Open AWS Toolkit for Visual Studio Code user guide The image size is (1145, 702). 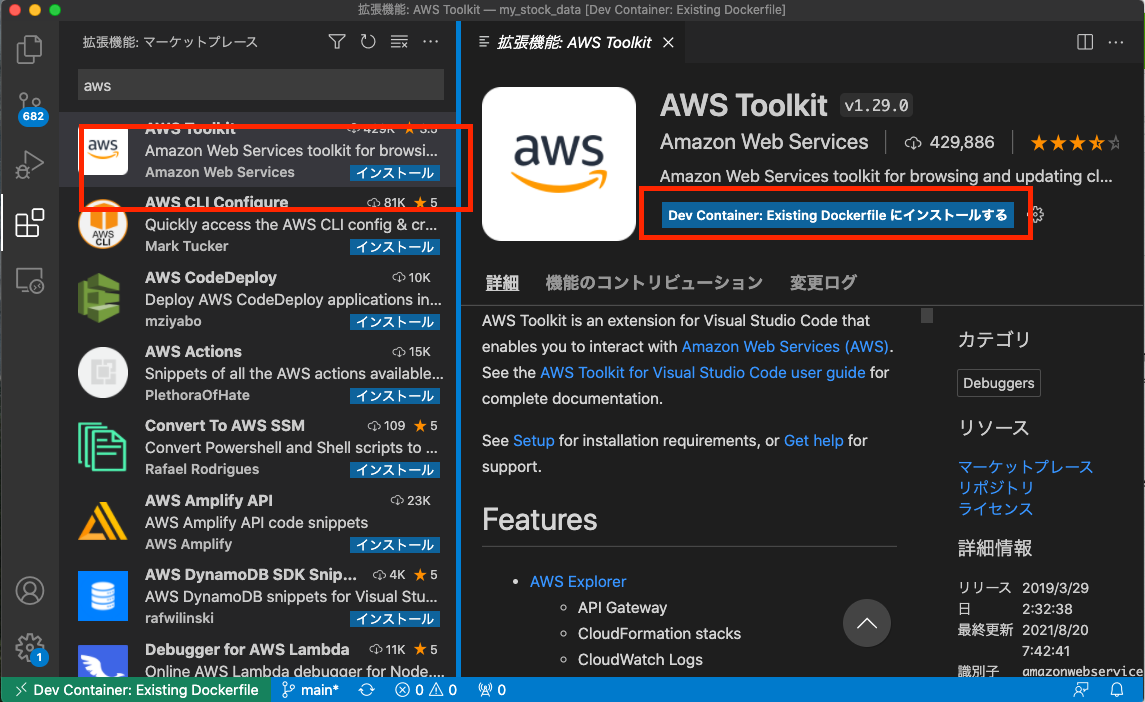[x=702, y=373]
